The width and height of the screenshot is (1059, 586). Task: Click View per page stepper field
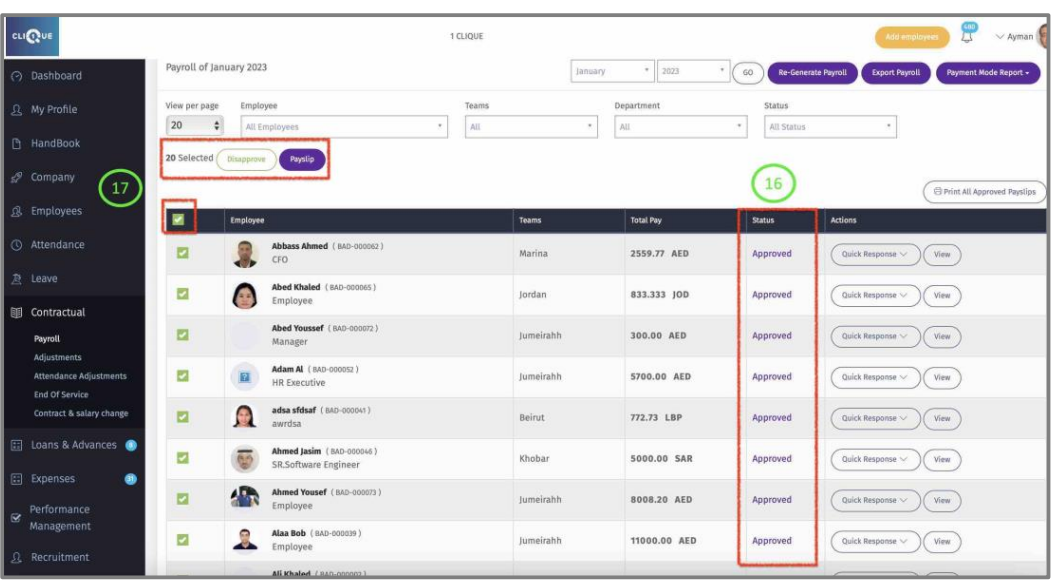194,126
